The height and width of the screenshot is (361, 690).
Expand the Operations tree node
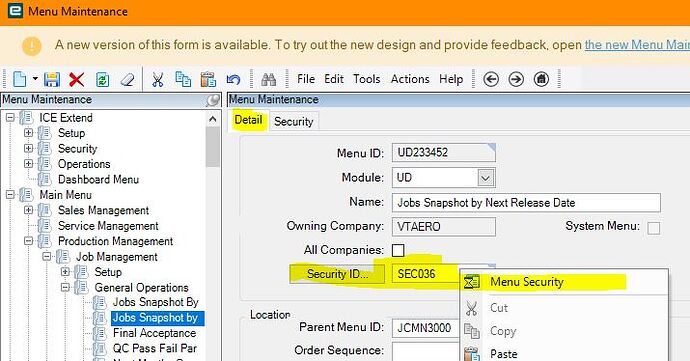pos(28,164)
